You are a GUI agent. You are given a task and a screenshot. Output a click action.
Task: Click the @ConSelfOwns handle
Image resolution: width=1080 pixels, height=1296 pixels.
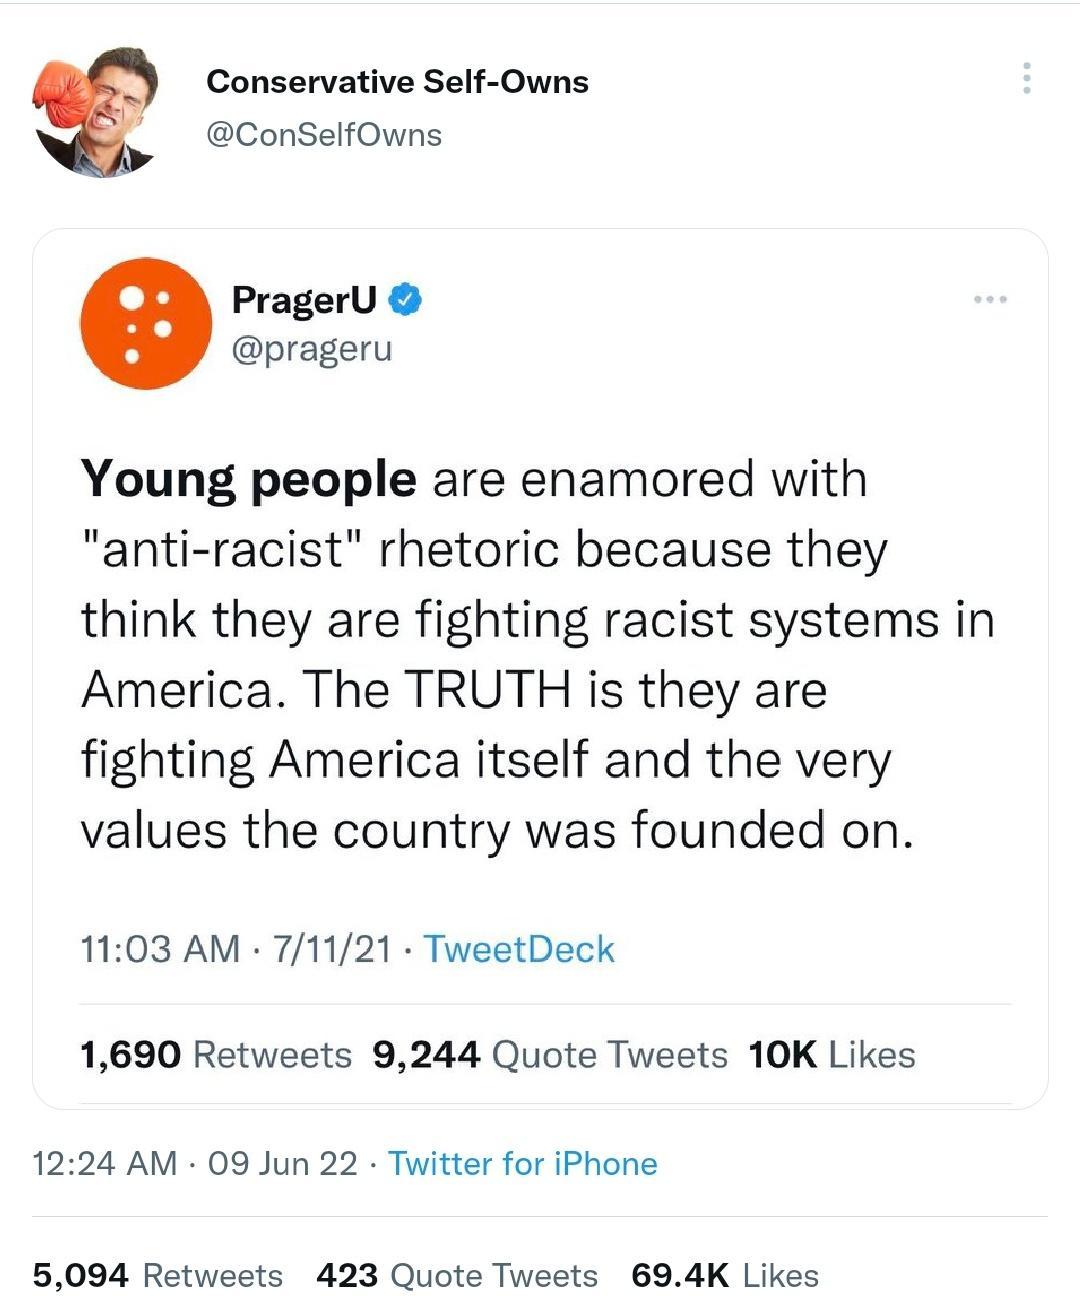pos(323,133)
